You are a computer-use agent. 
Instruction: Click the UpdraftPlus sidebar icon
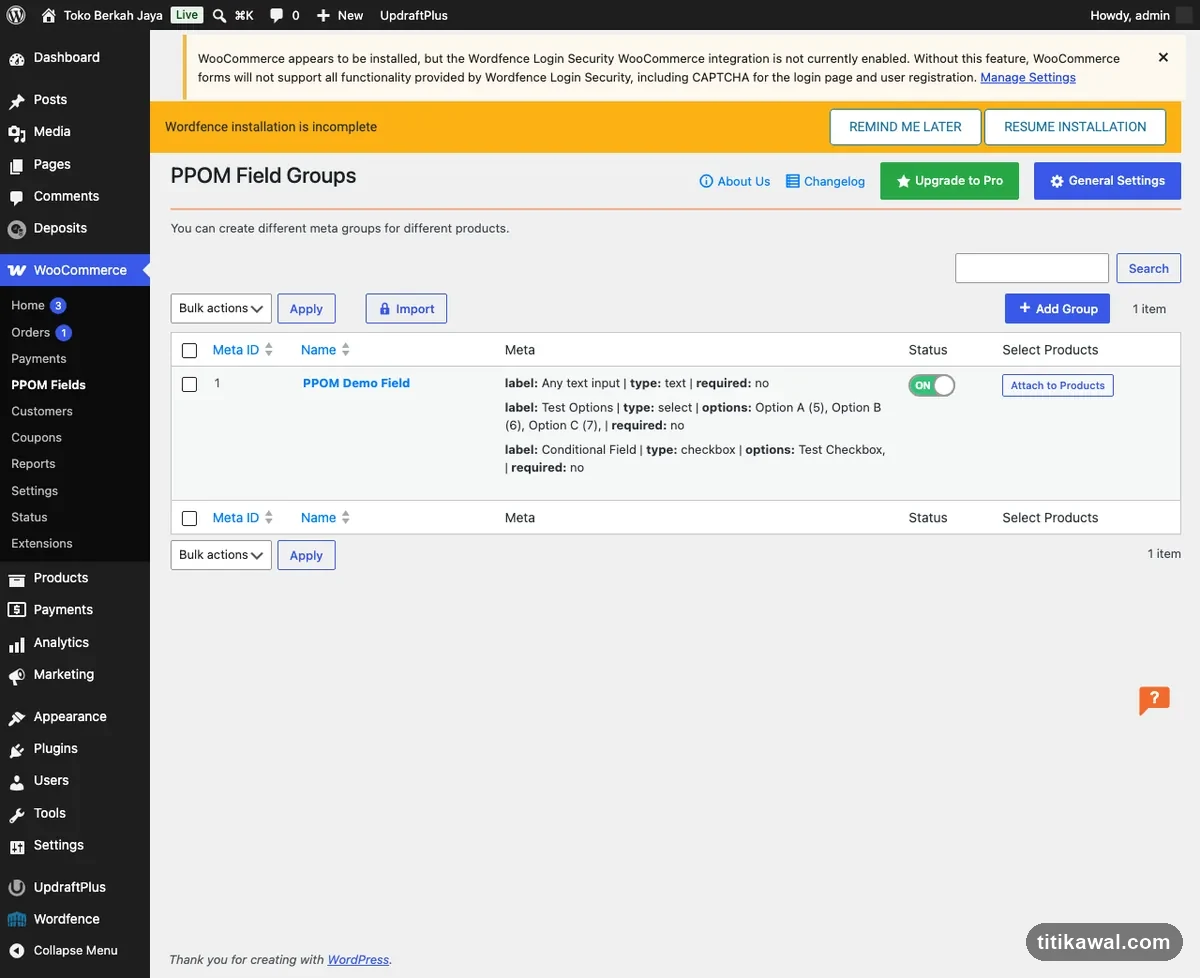(x=17, y=887)
